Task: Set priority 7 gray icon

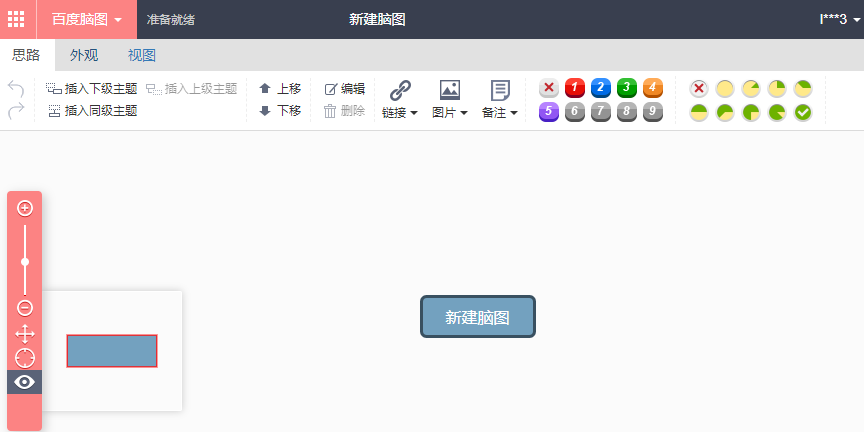Action: click(601, 112)
